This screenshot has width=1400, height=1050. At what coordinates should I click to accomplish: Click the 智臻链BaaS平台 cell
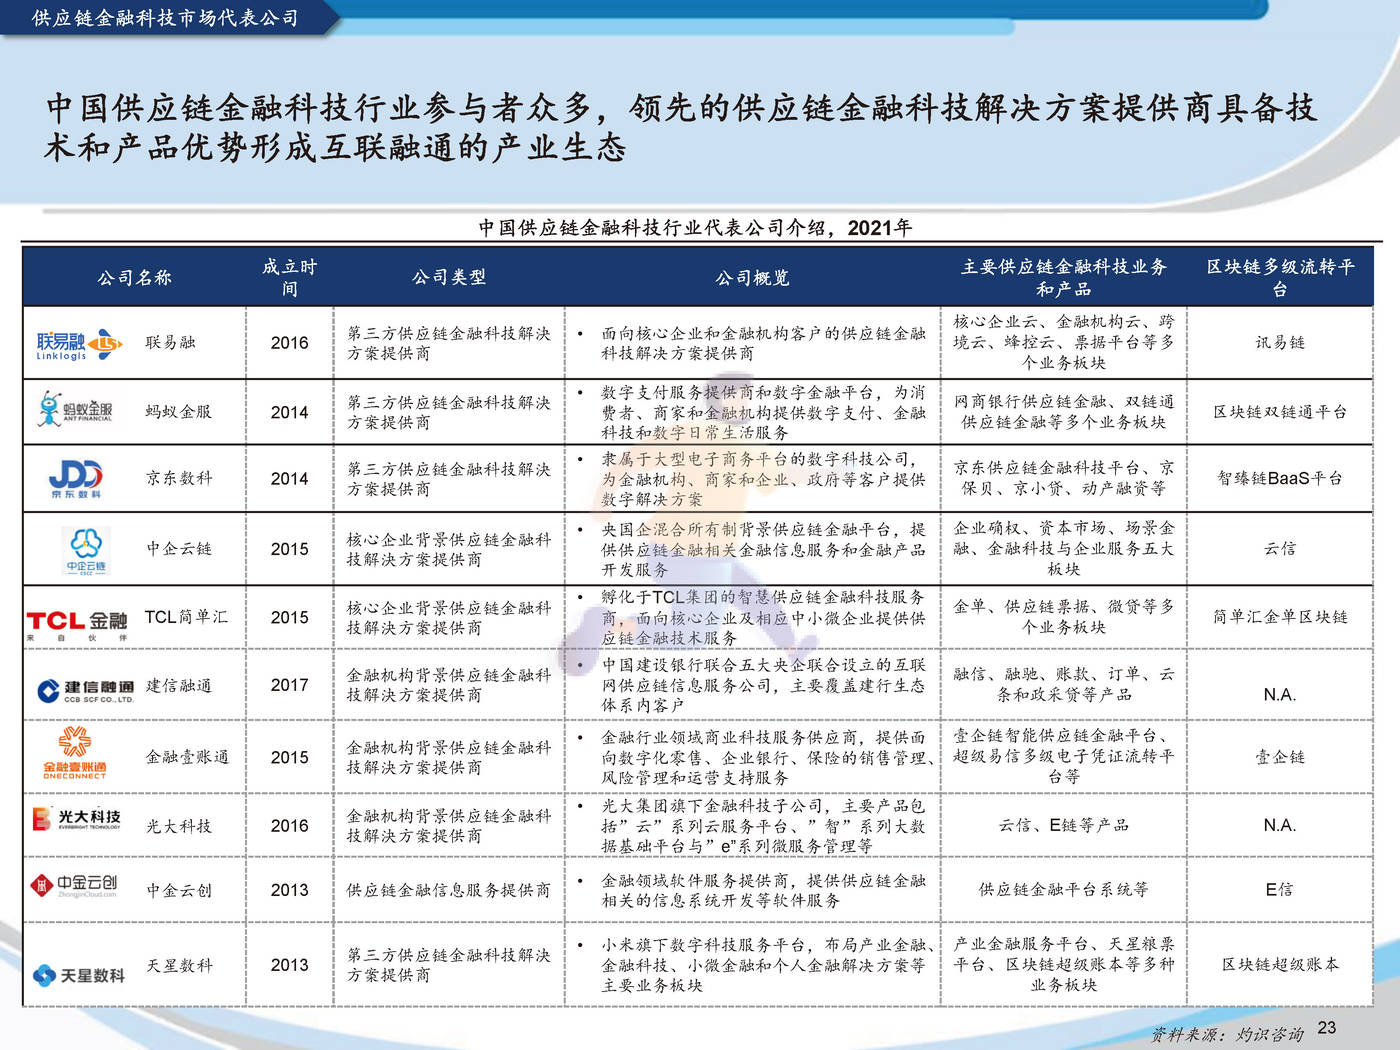(1280, 478)
